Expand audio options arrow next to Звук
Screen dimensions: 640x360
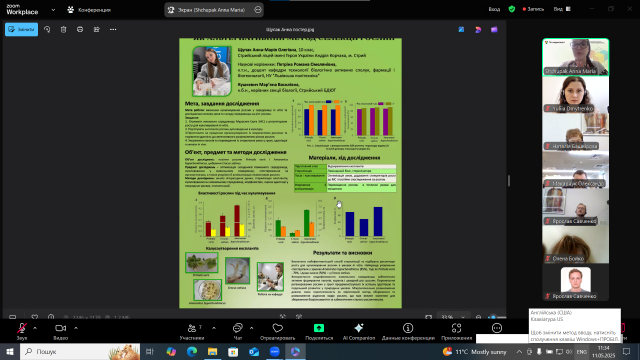pyautogui.click(x=35, y=328)
